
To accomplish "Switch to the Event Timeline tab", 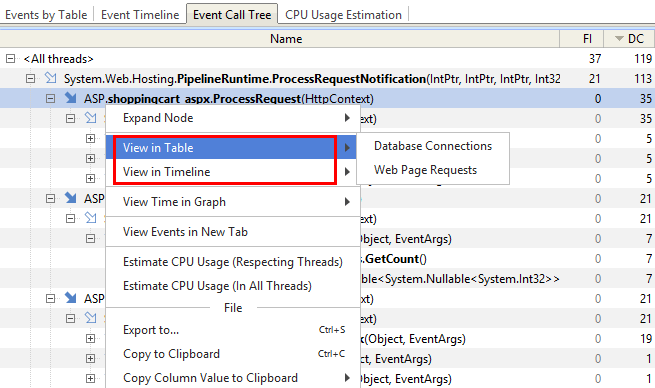I will (140, 15).
